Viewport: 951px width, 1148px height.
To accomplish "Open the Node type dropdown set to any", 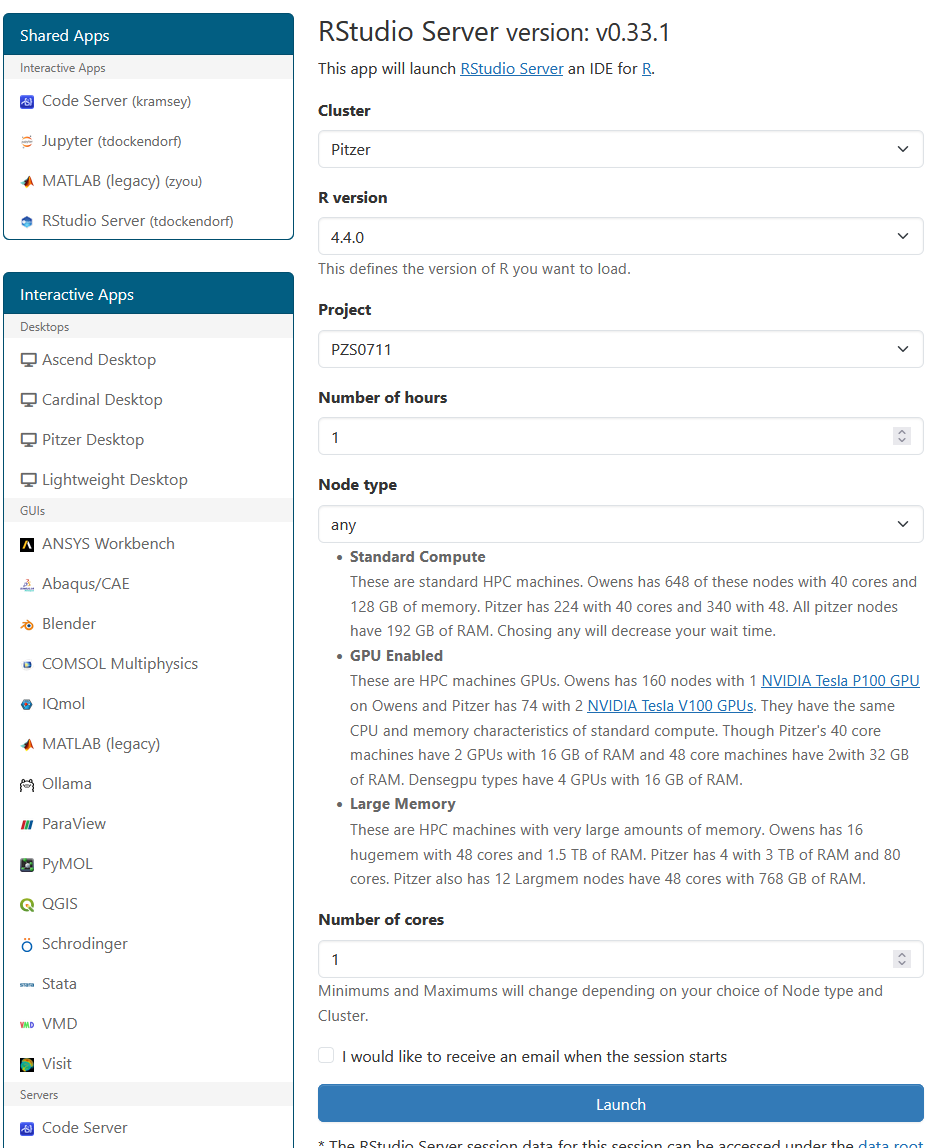I will (x=621, y=524).
